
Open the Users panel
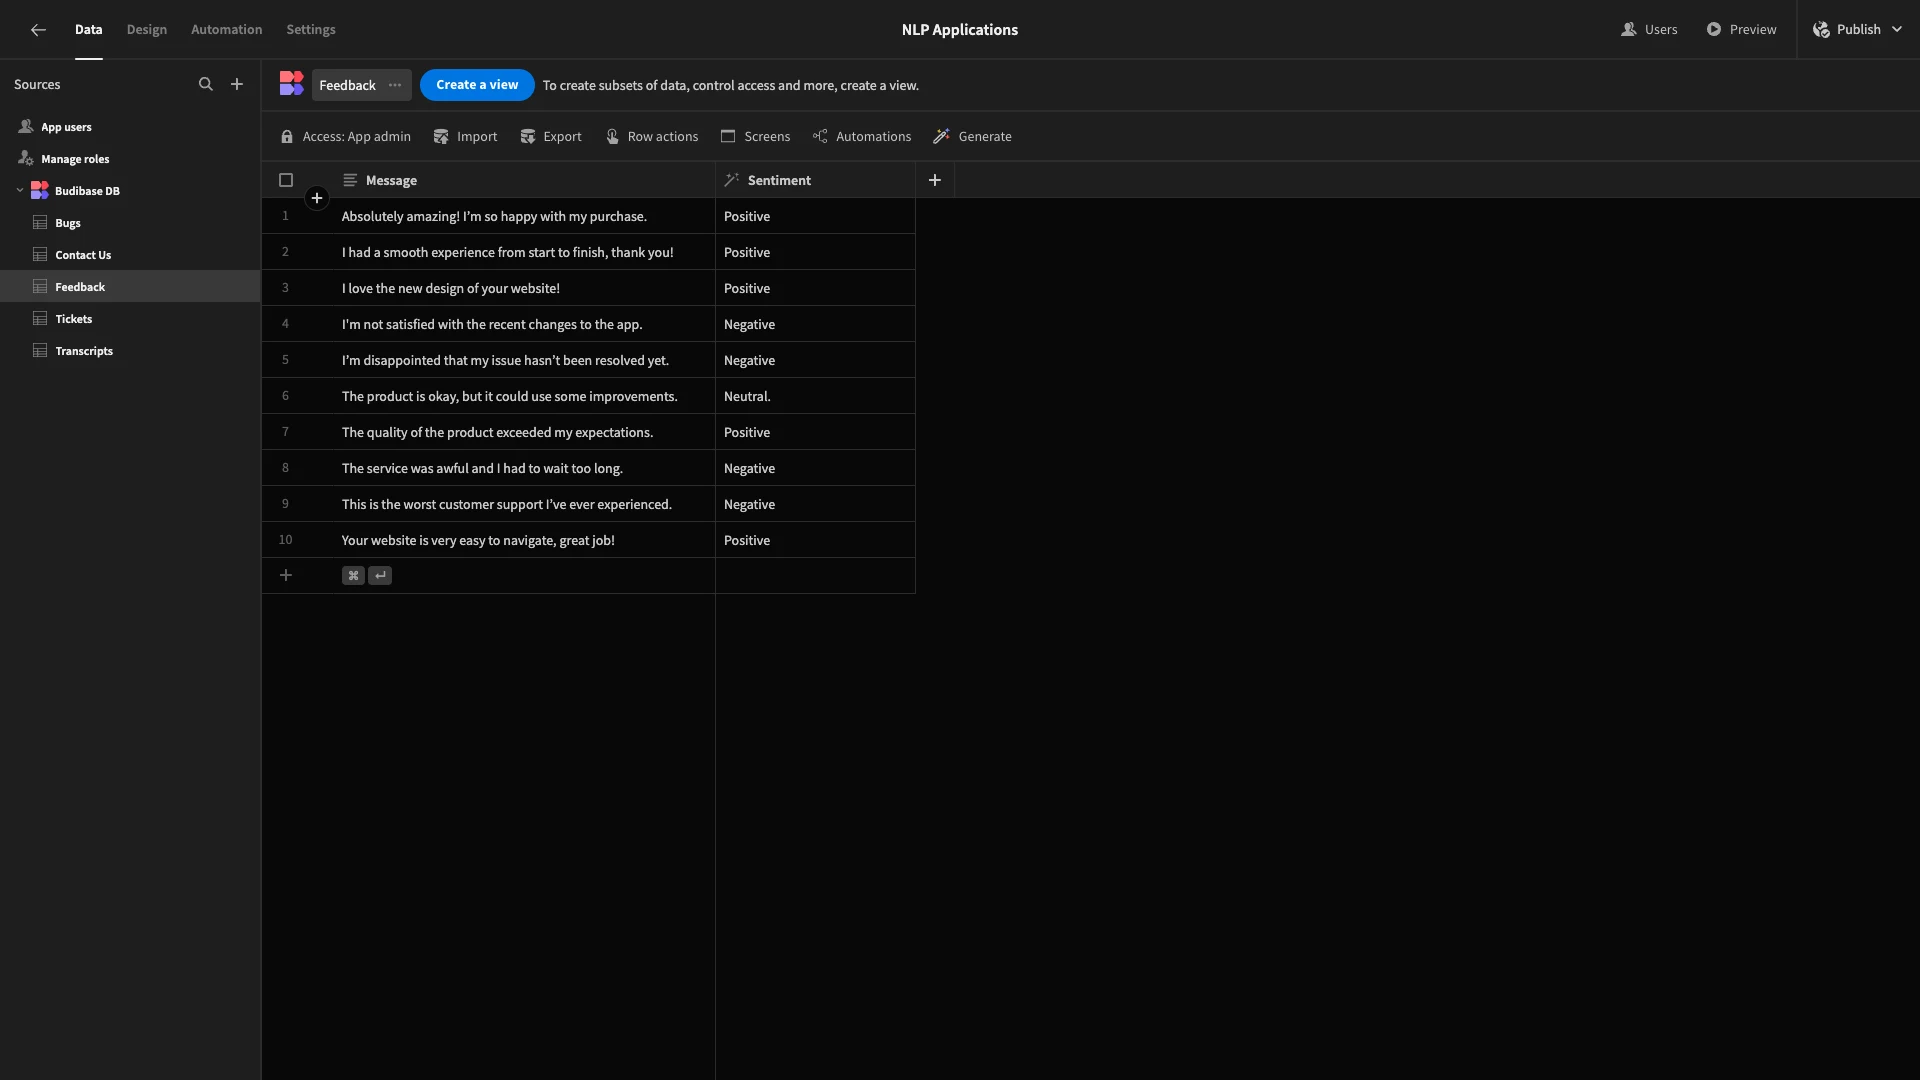coord(1649,30)
